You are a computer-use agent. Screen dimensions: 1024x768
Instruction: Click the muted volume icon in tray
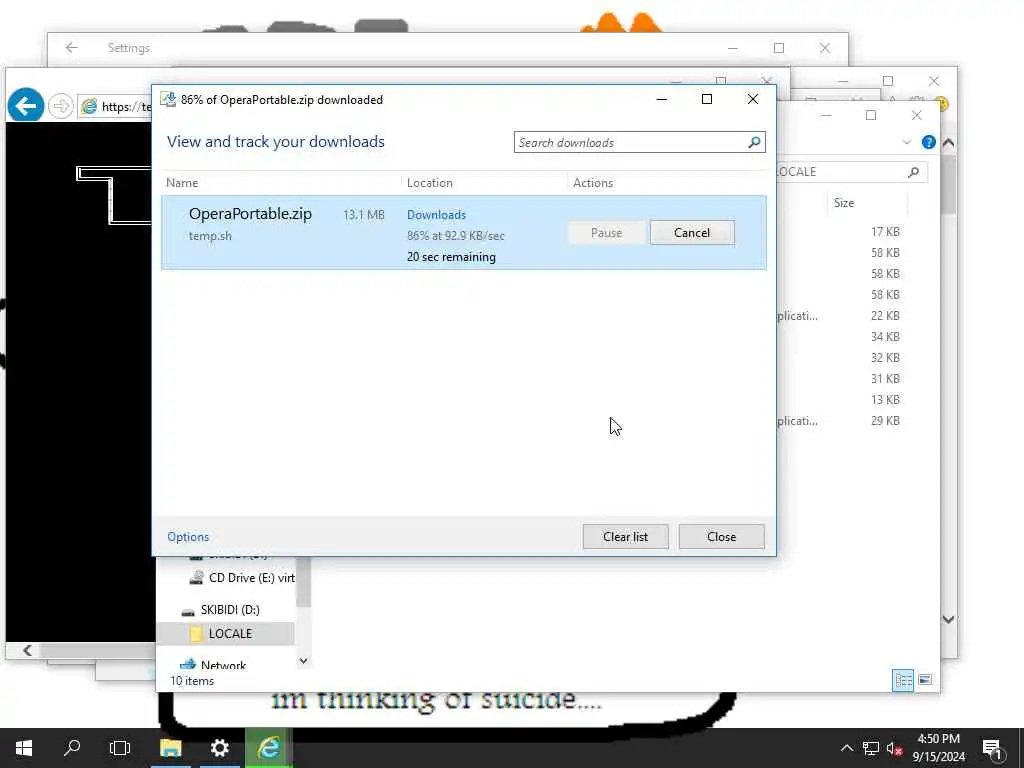894,748
